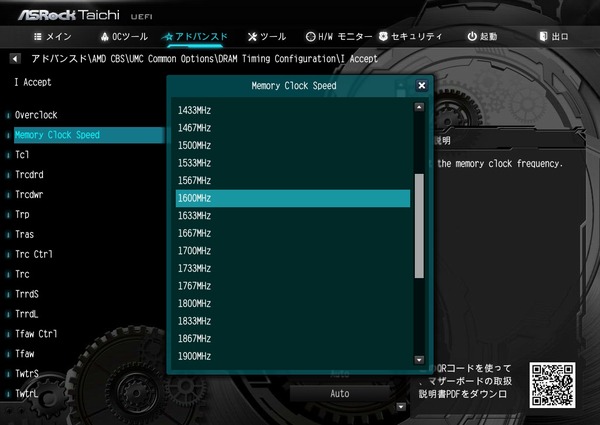Image resolution: width=600 pixels, height=425 pixels.
Task: Click the popup list scroll-up arrow
Action: tap(419, 107)
